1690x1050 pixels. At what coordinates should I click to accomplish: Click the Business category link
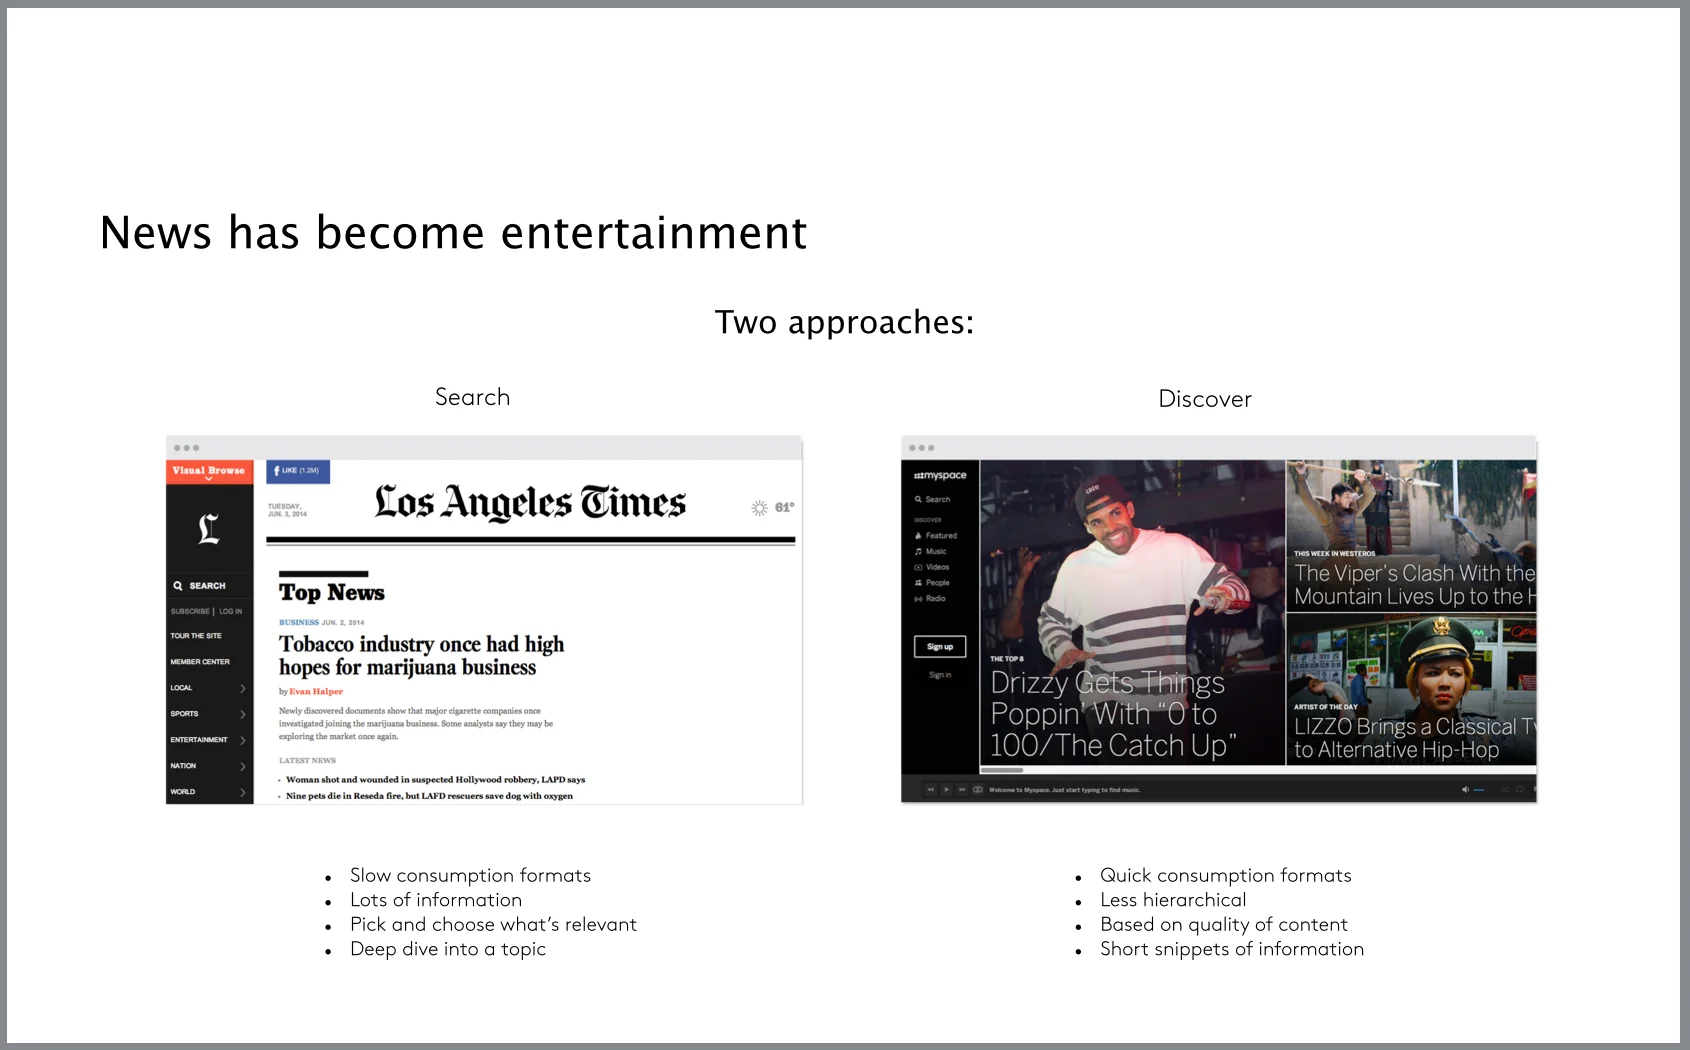pos(298,622)
